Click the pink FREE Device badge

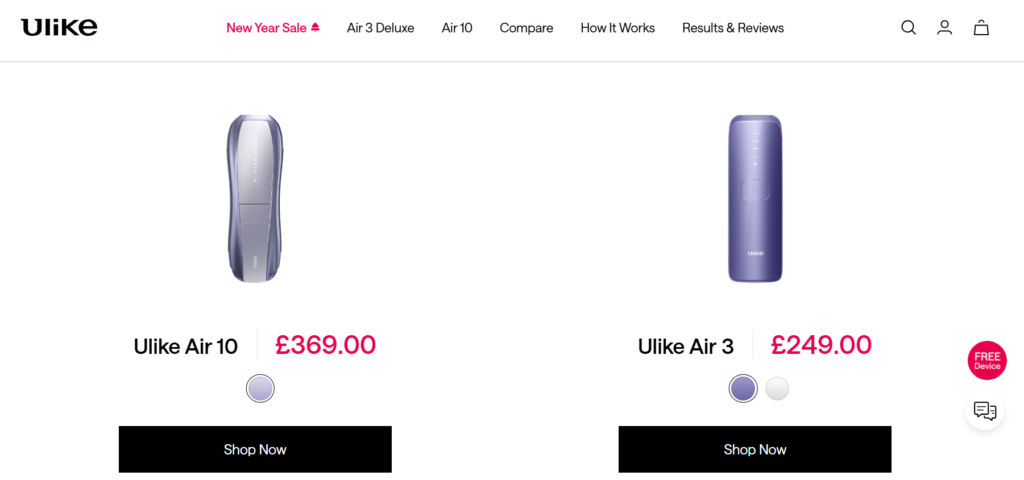987,361
